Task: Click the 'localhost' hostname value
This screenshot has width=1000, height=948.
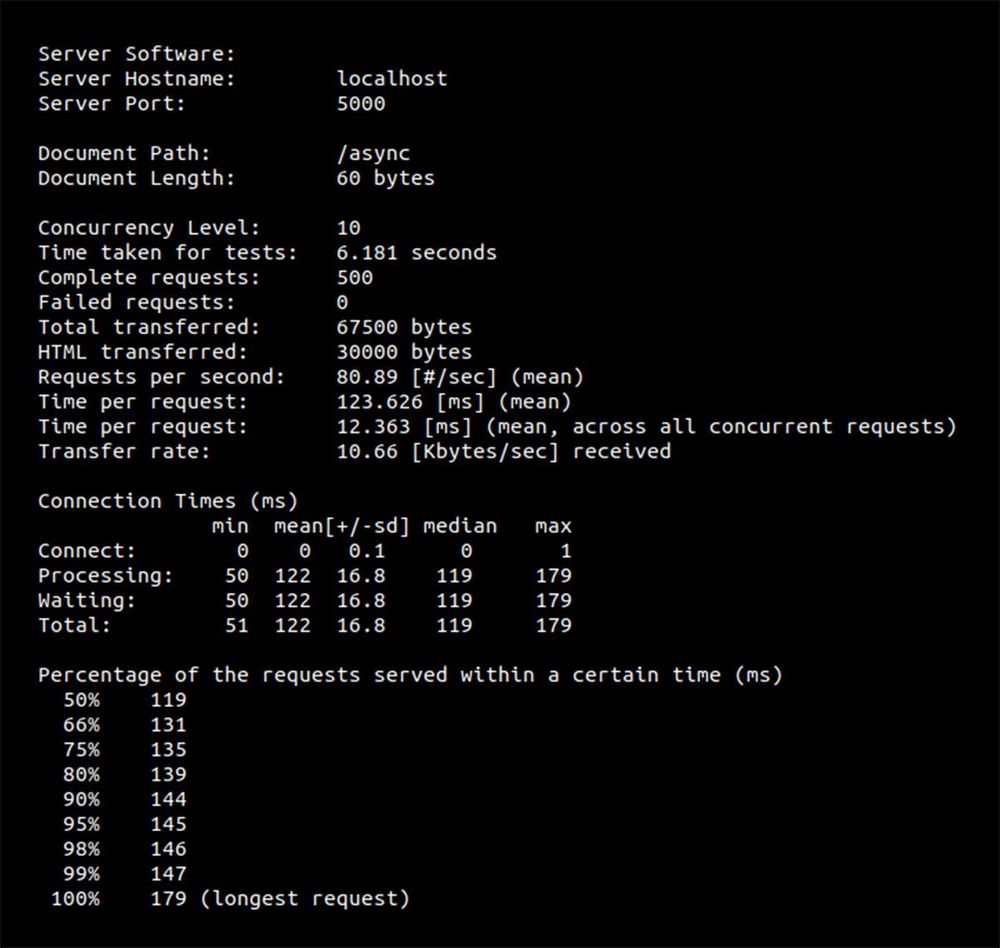Action: click(392, 79)
